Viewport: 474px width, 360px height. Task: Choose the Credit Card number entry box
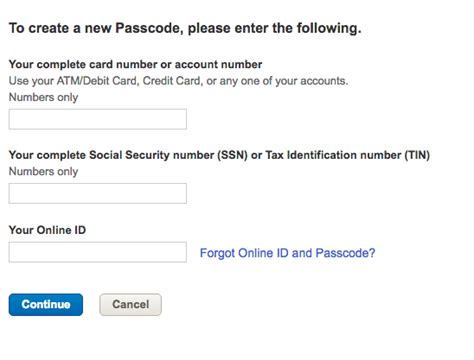98,119
